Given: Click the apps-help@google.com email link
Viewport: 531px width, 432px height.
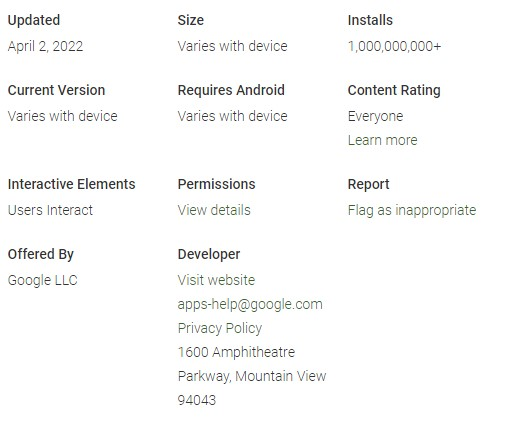Looking at the screenshot, I should click(x=250, y=304).
